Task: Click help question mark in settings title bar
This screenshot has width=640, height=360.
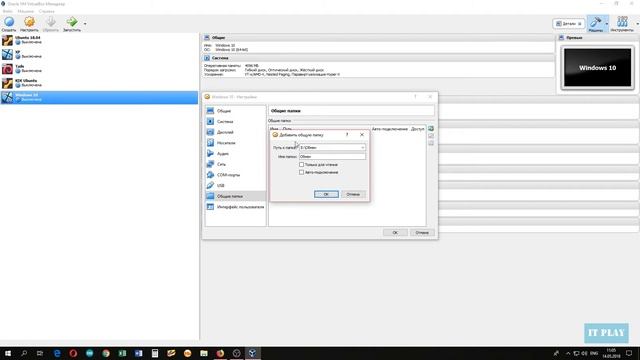Action: (x=415, y=97)
